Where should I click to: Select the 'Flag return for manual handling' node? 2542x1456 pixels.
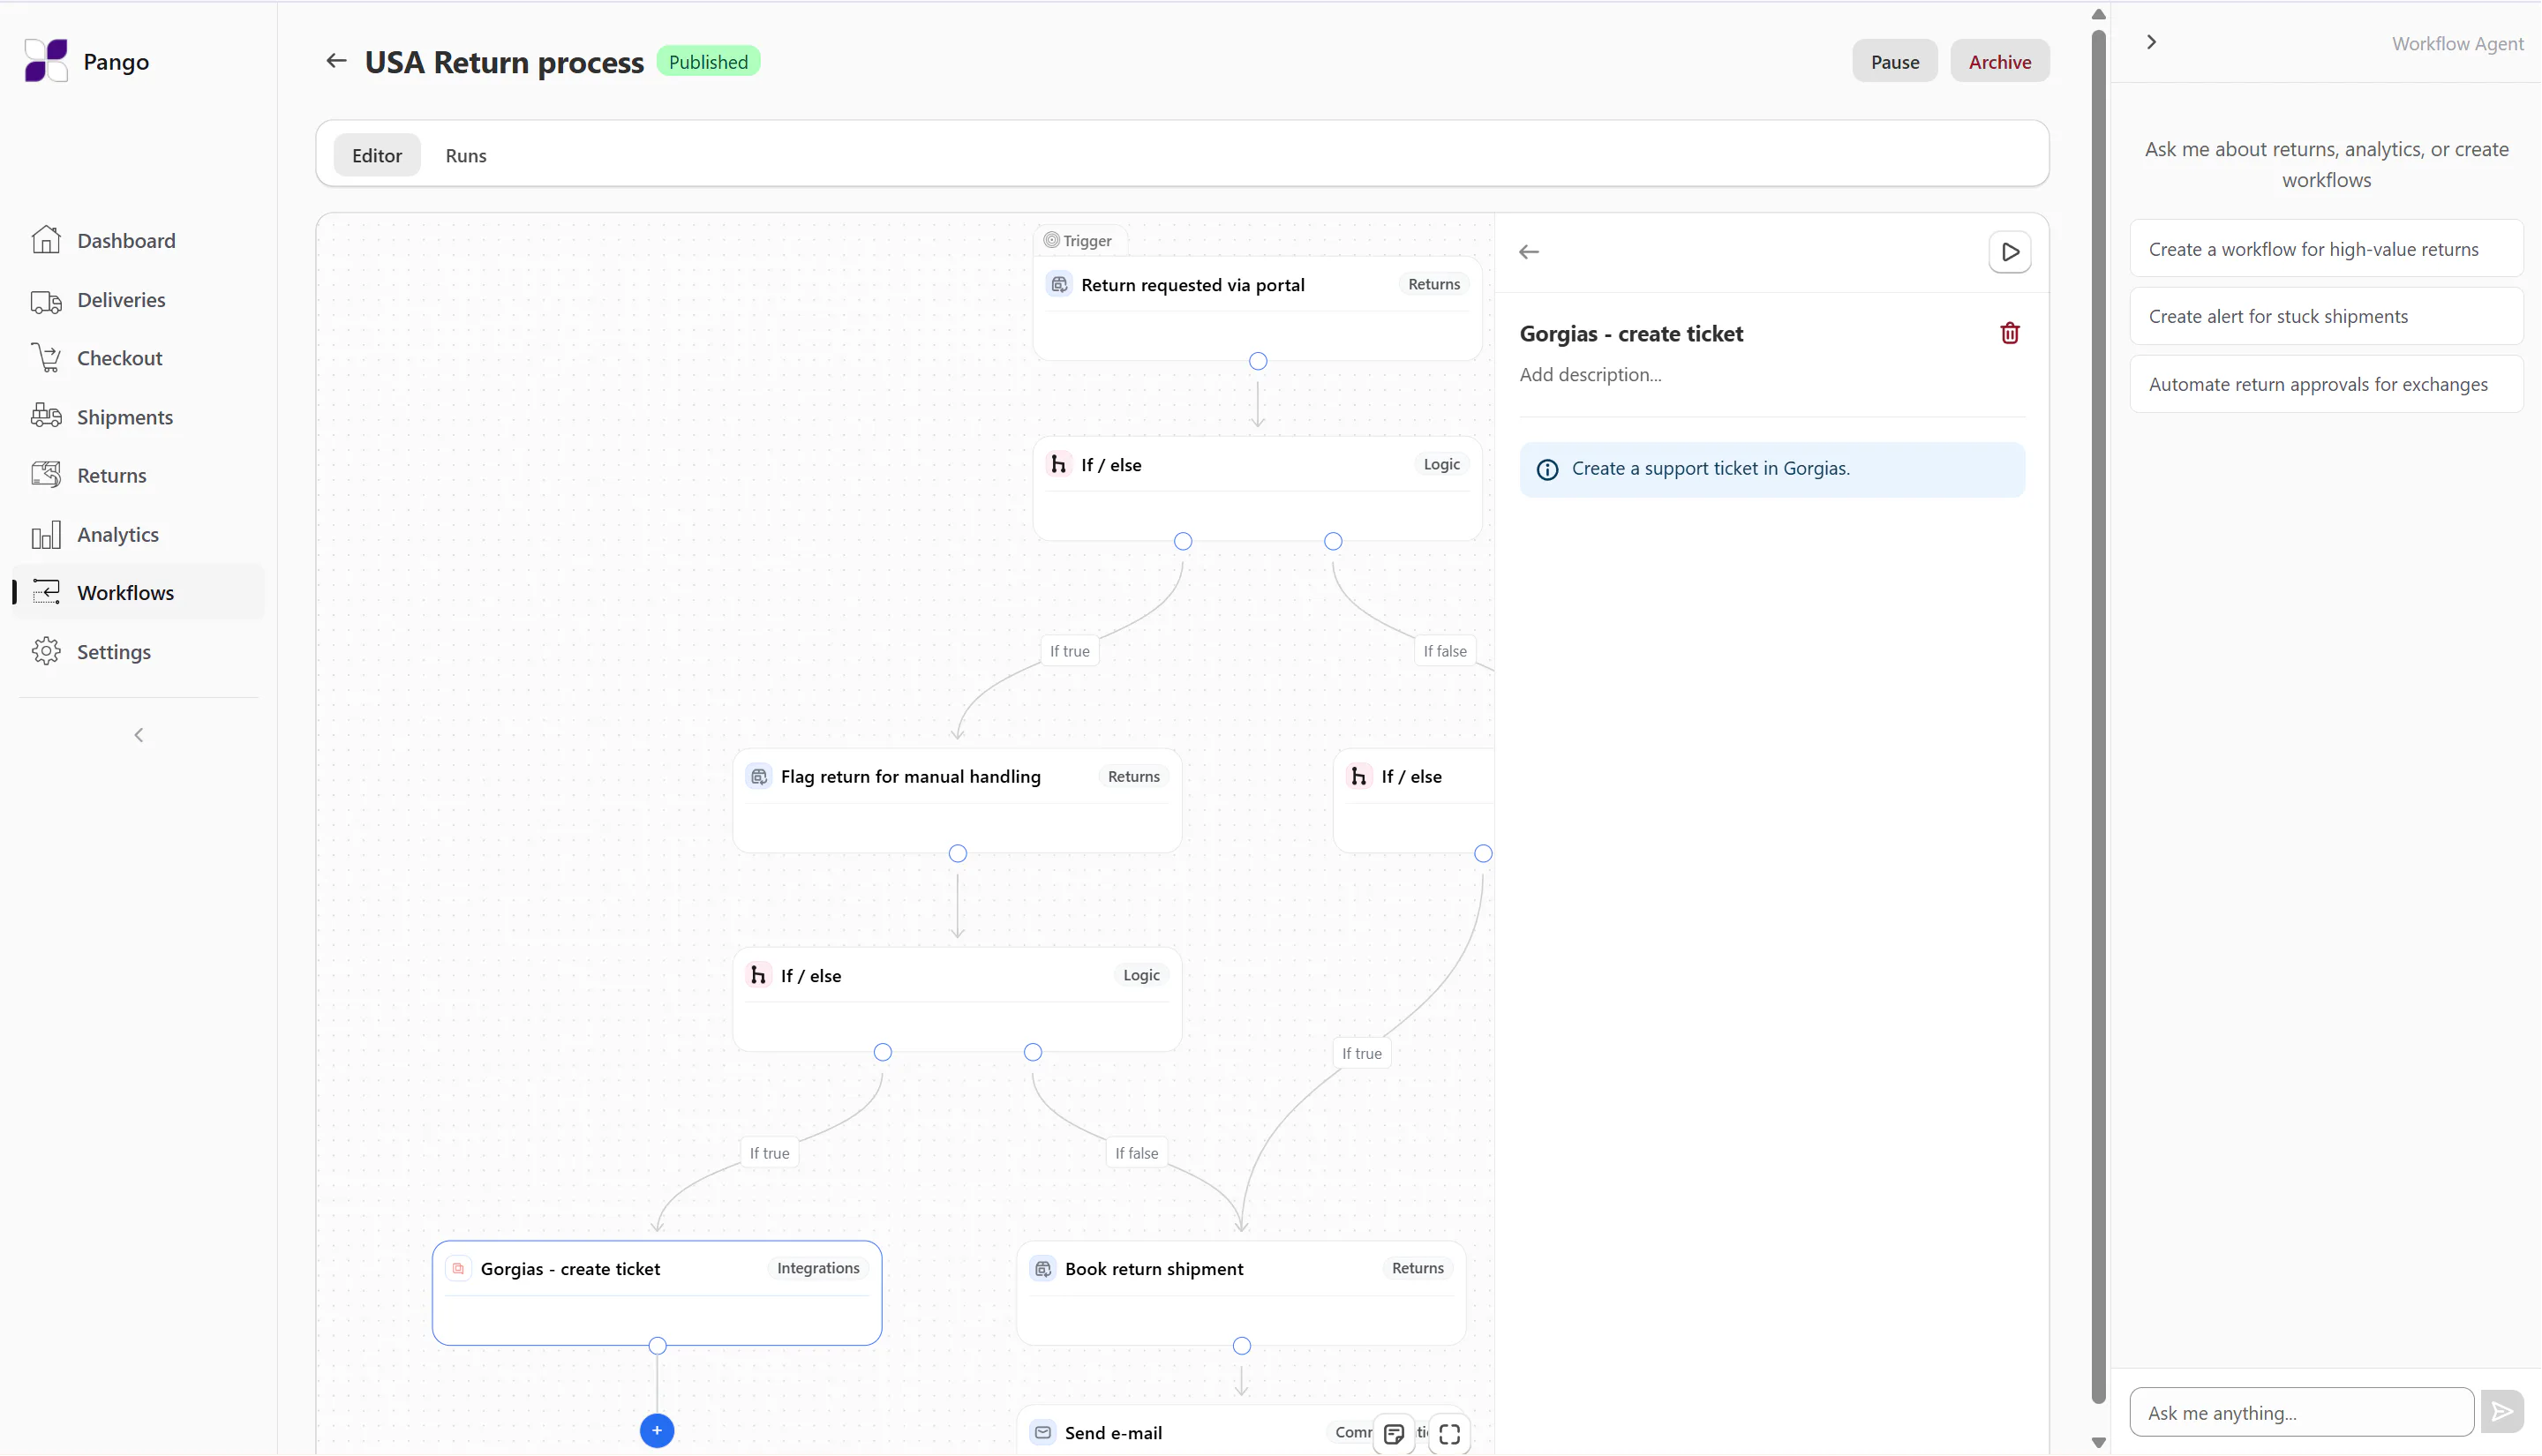pos(957,801)
